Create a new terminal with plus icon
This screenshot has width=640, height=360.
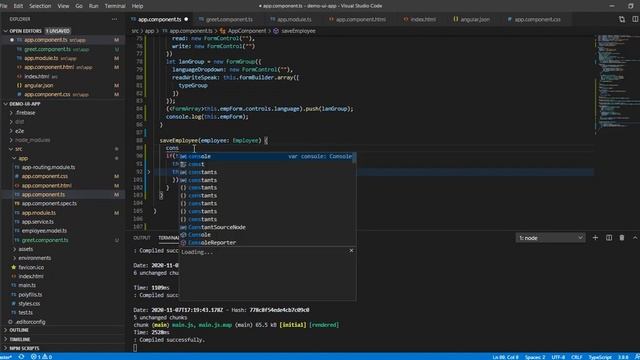tap(595, 238)
